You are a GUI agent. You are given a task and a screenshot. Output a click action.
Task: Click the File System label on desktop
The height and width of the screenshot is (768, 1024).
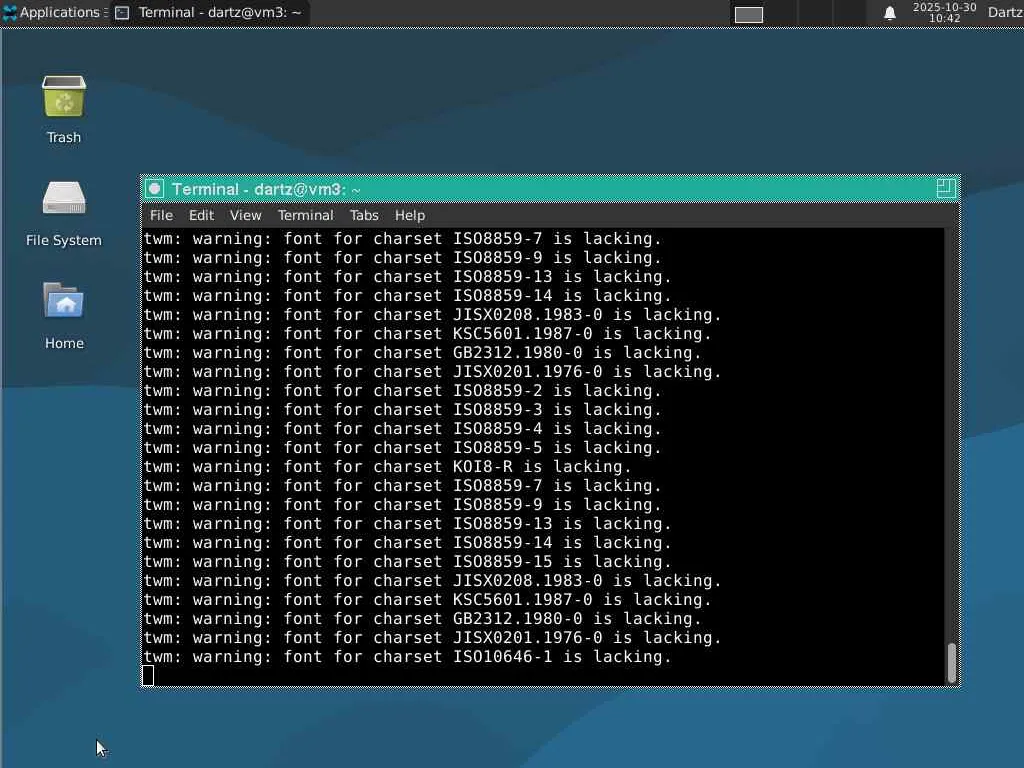coord(64,240)
